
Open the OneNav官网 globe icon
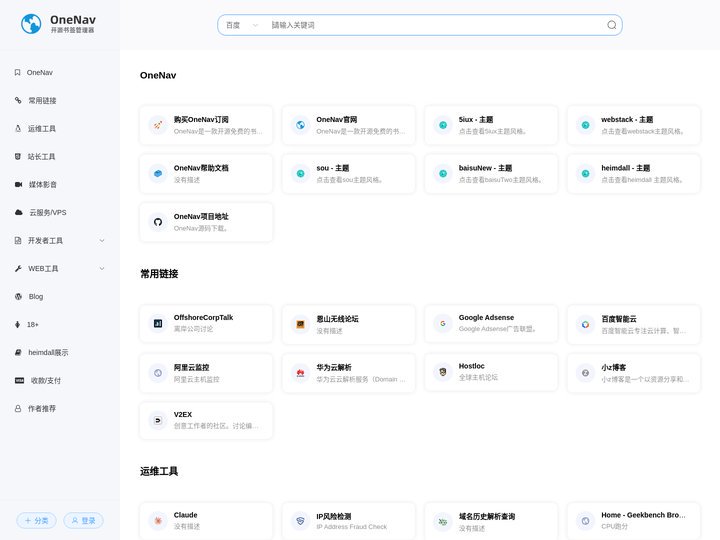coord(300,125)
